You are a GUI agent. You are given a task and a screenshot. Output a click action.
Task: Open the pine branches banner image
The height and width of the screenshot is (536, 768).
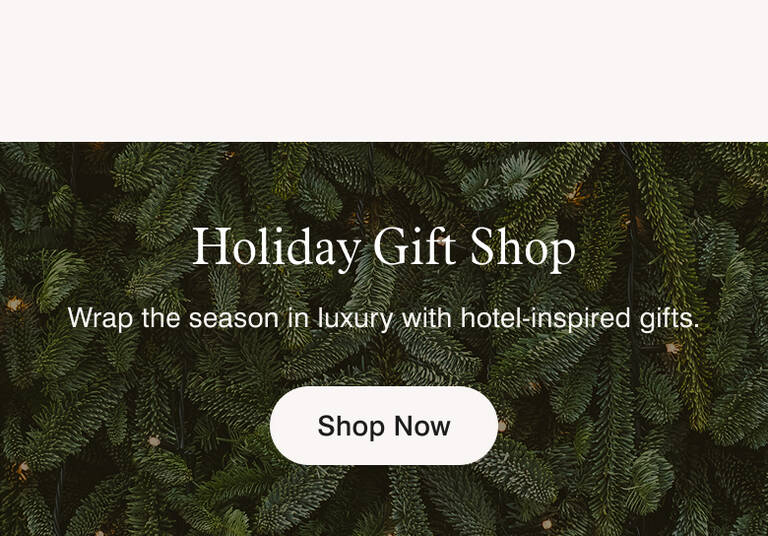coord(384,339)
